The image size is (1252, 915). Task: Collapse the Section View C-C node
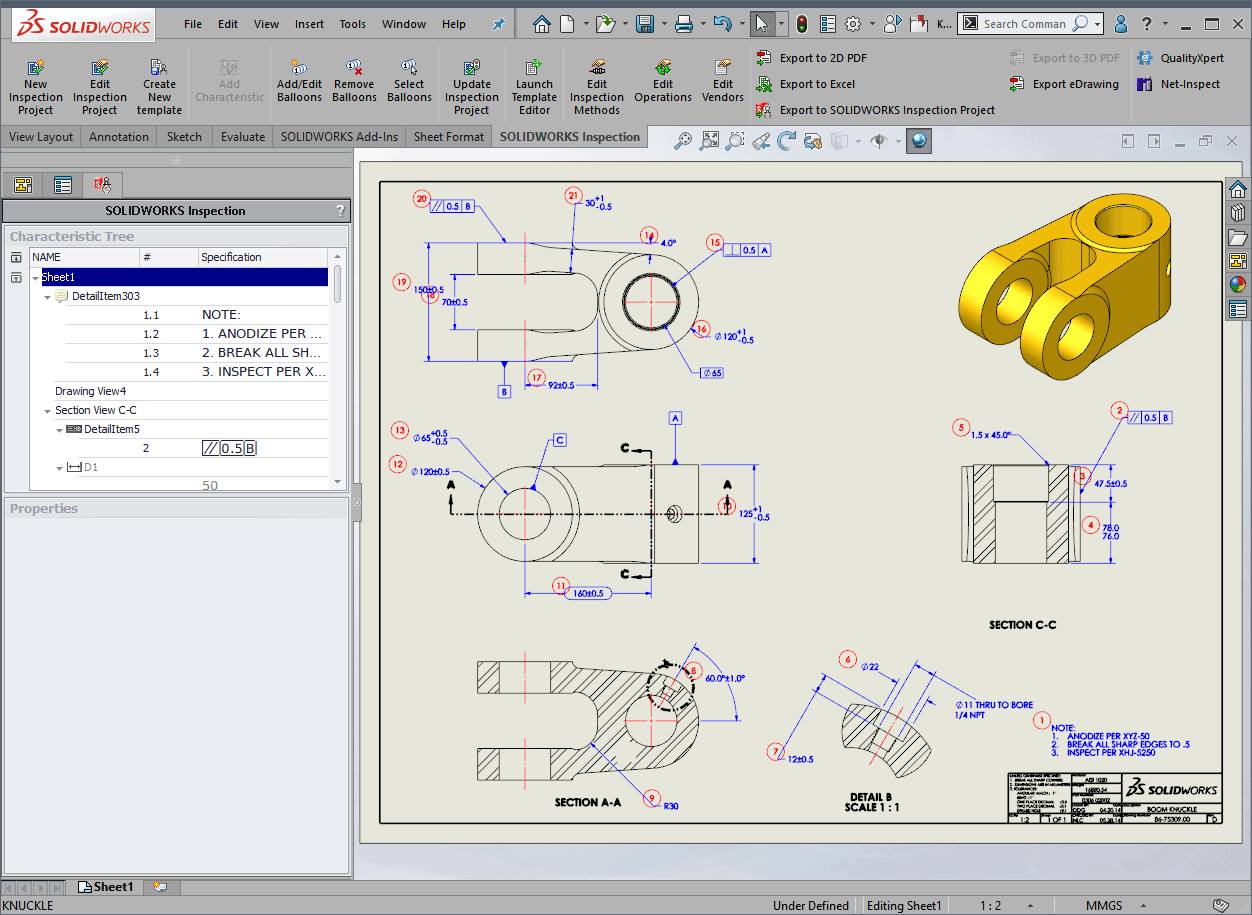click(48, 411)
